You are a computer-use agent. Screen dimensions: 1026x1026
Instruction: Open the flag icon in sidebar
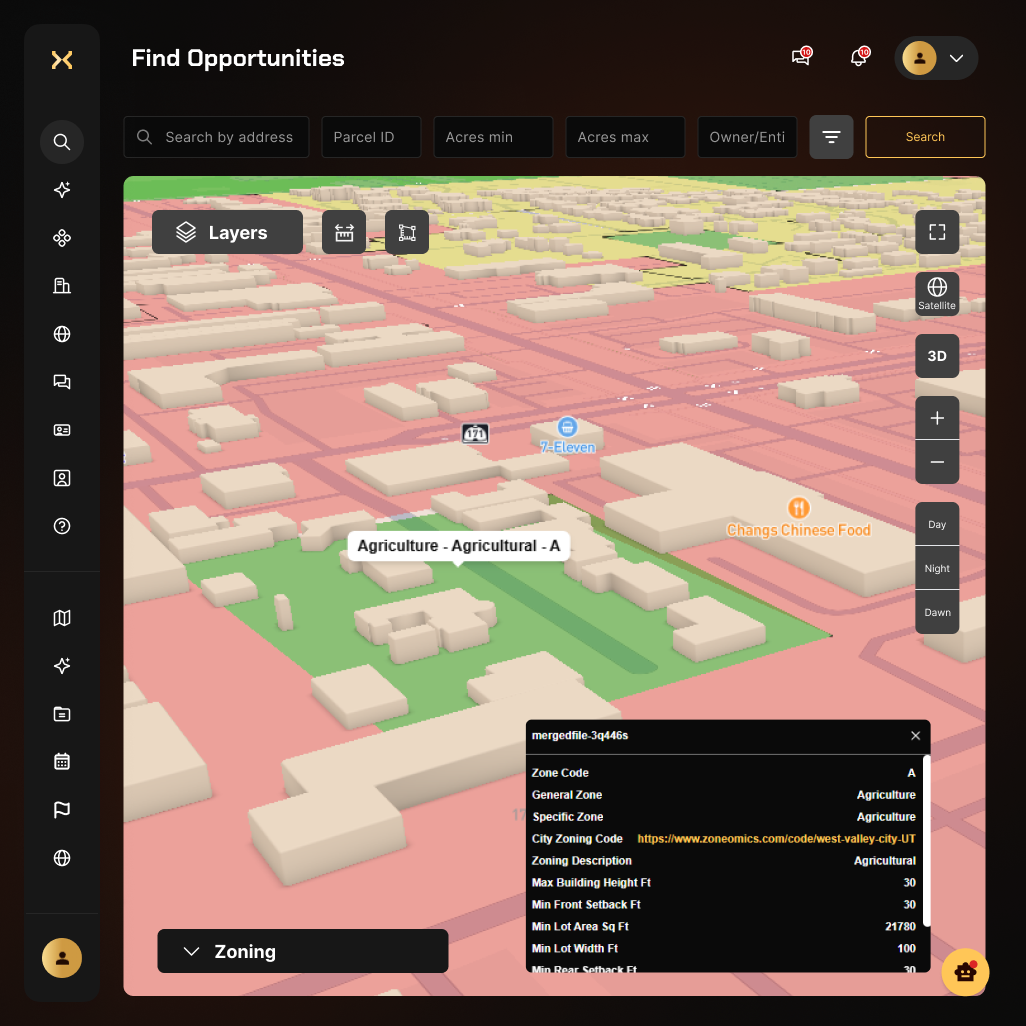[x=62, y=810]
